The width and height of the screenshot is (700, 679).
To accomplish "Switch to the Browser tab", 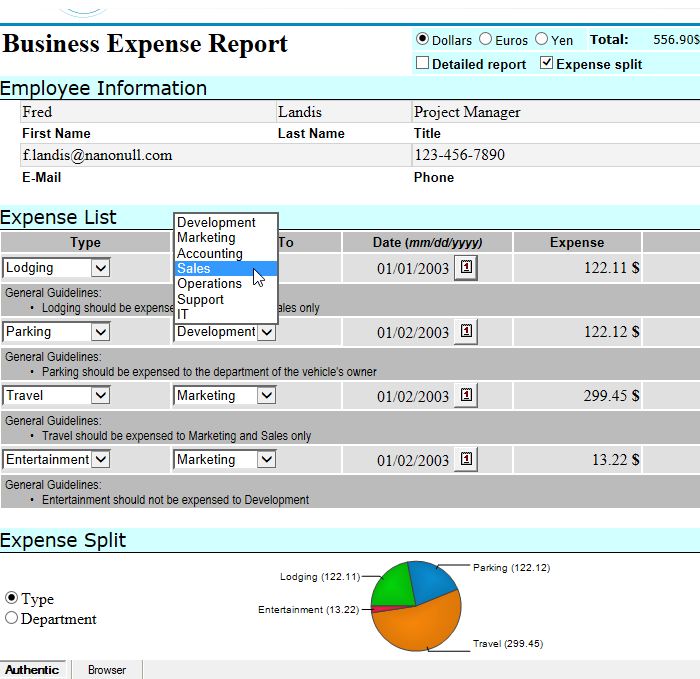I will point(106,670).
